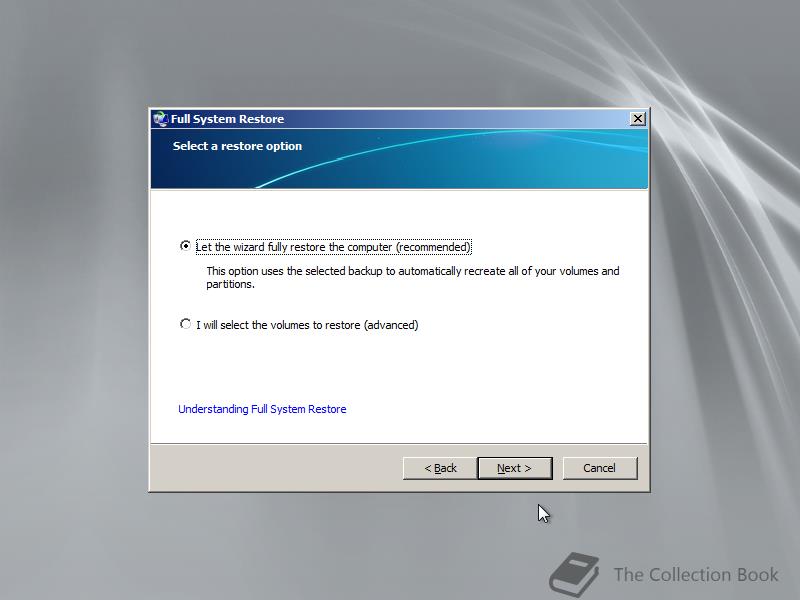Click 'The Collection Book' watermark text
The width and height of the screenshot is (800, 600).
[696, 574]
